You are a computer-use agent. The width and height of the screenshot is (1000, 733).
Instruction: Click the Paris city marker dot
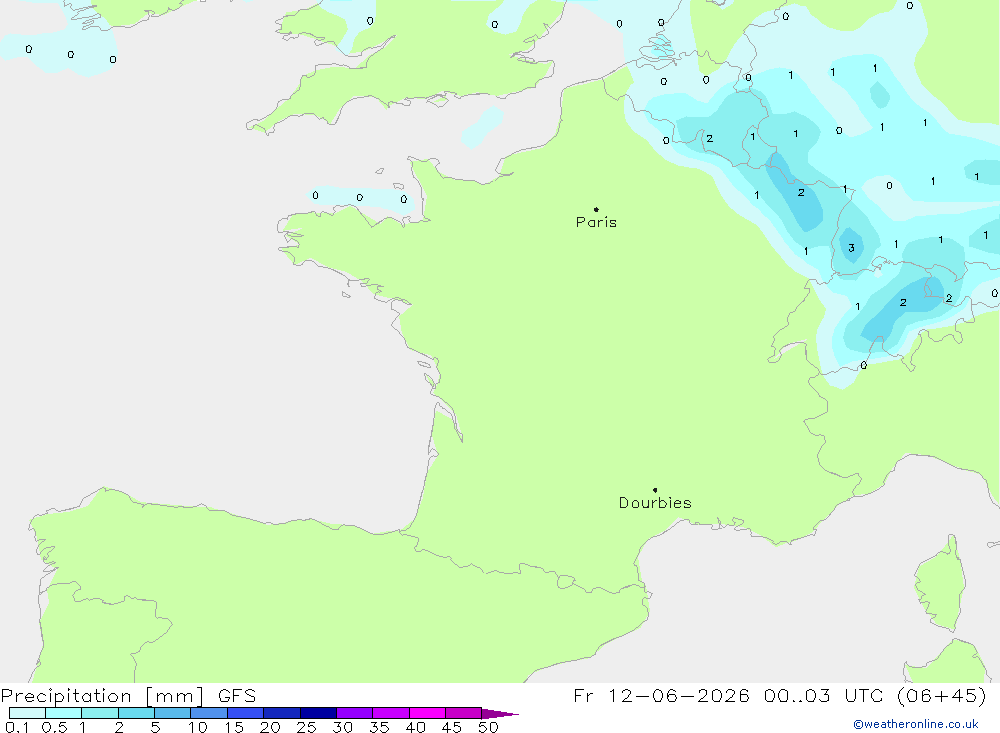coord(596,209)
